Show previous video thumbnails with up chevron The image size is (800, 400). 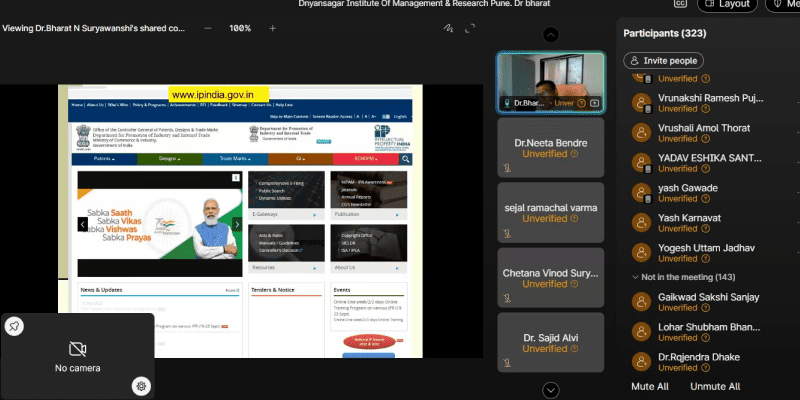[x=551, y=35]
